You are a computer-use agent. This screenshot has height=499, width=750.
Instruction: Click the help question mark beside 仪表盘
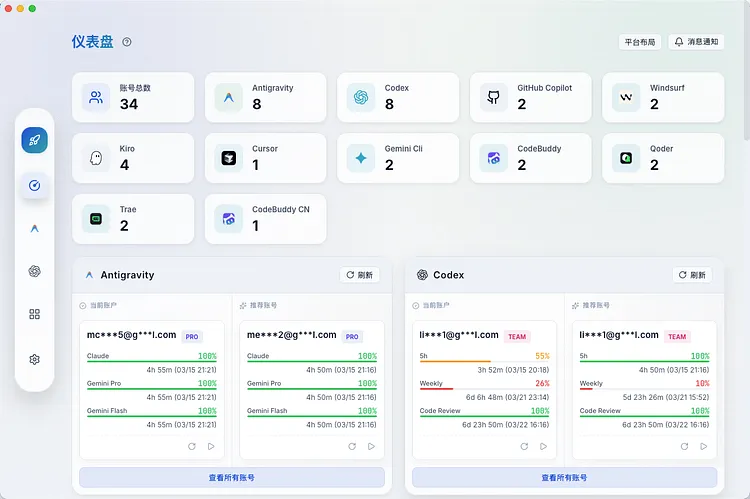[x=127, y=42]
